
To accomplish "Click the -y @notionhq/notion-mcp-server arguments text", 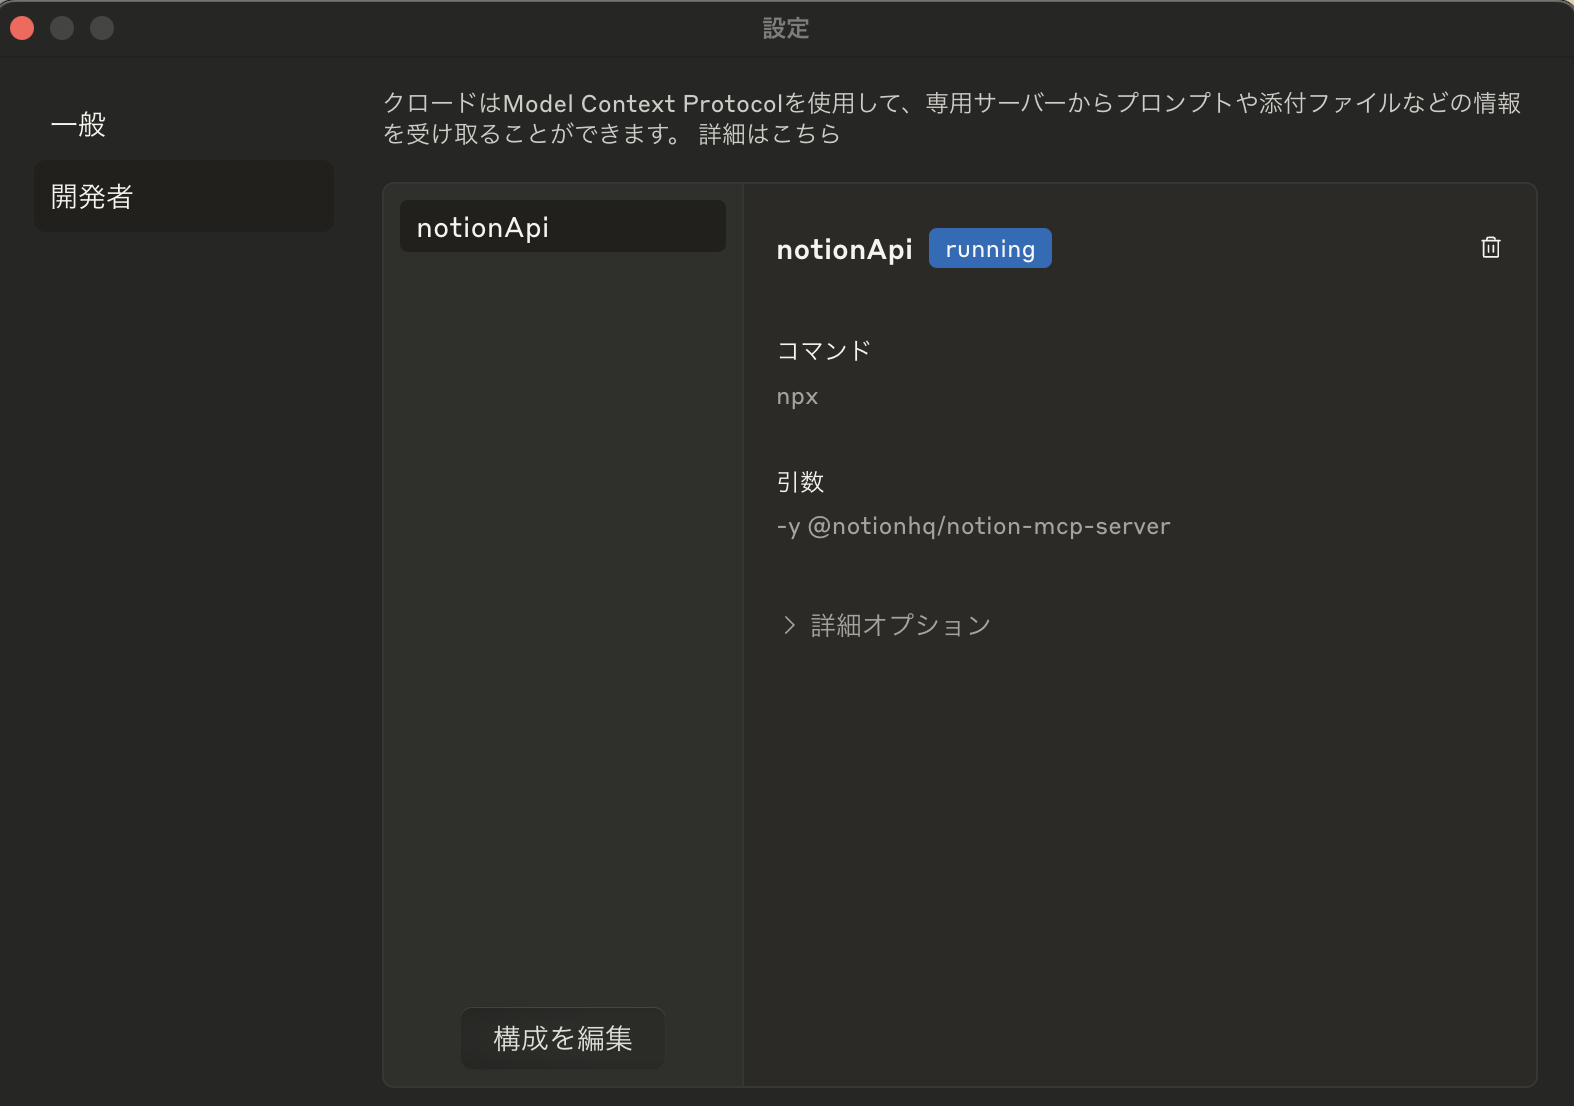I will (973, 526).
